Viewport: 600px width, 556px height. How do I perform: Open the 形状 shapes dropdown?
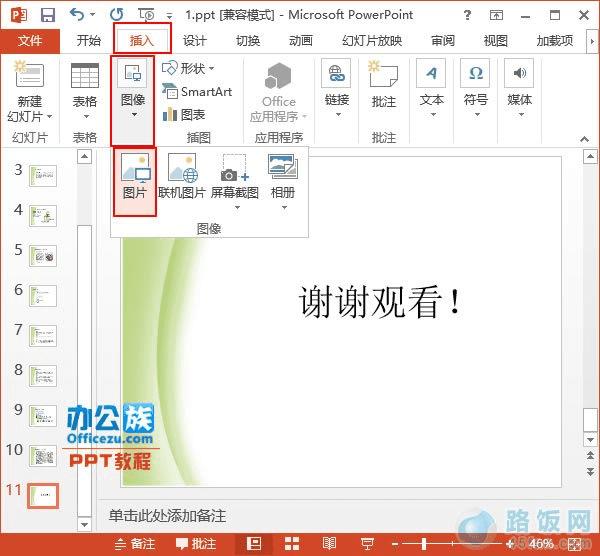pos(188,68)
